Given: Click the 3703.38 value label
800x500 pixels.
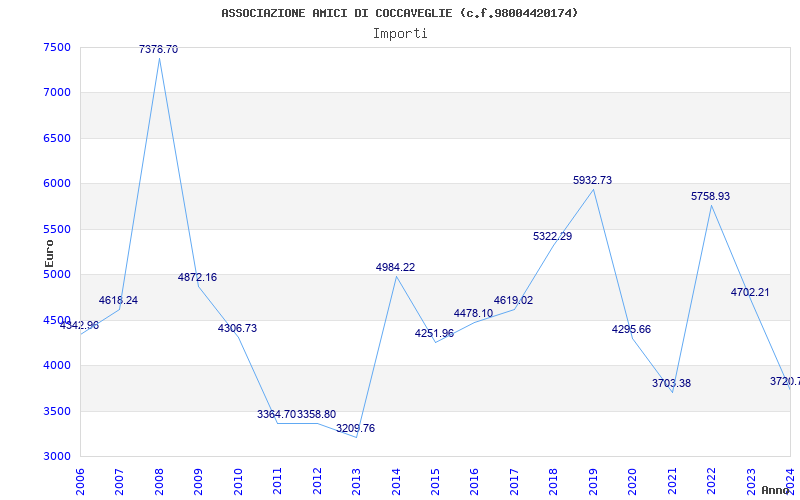Looking at the screenshot, I should (x=671, y=383).
